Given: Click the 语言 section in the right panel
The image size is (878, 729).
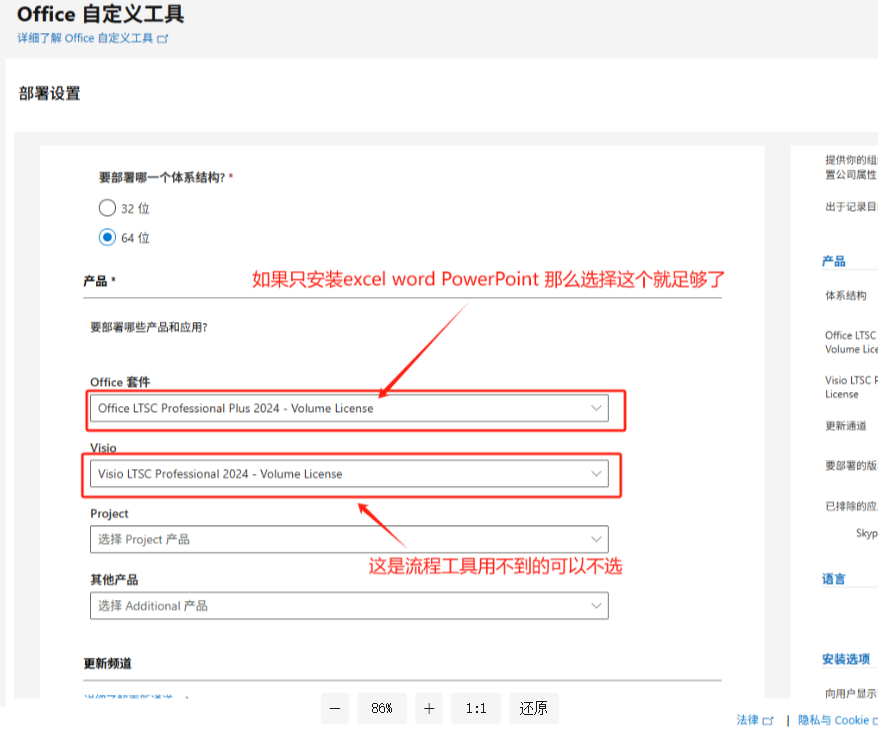Looking at the screenshot, I should 834,579.
